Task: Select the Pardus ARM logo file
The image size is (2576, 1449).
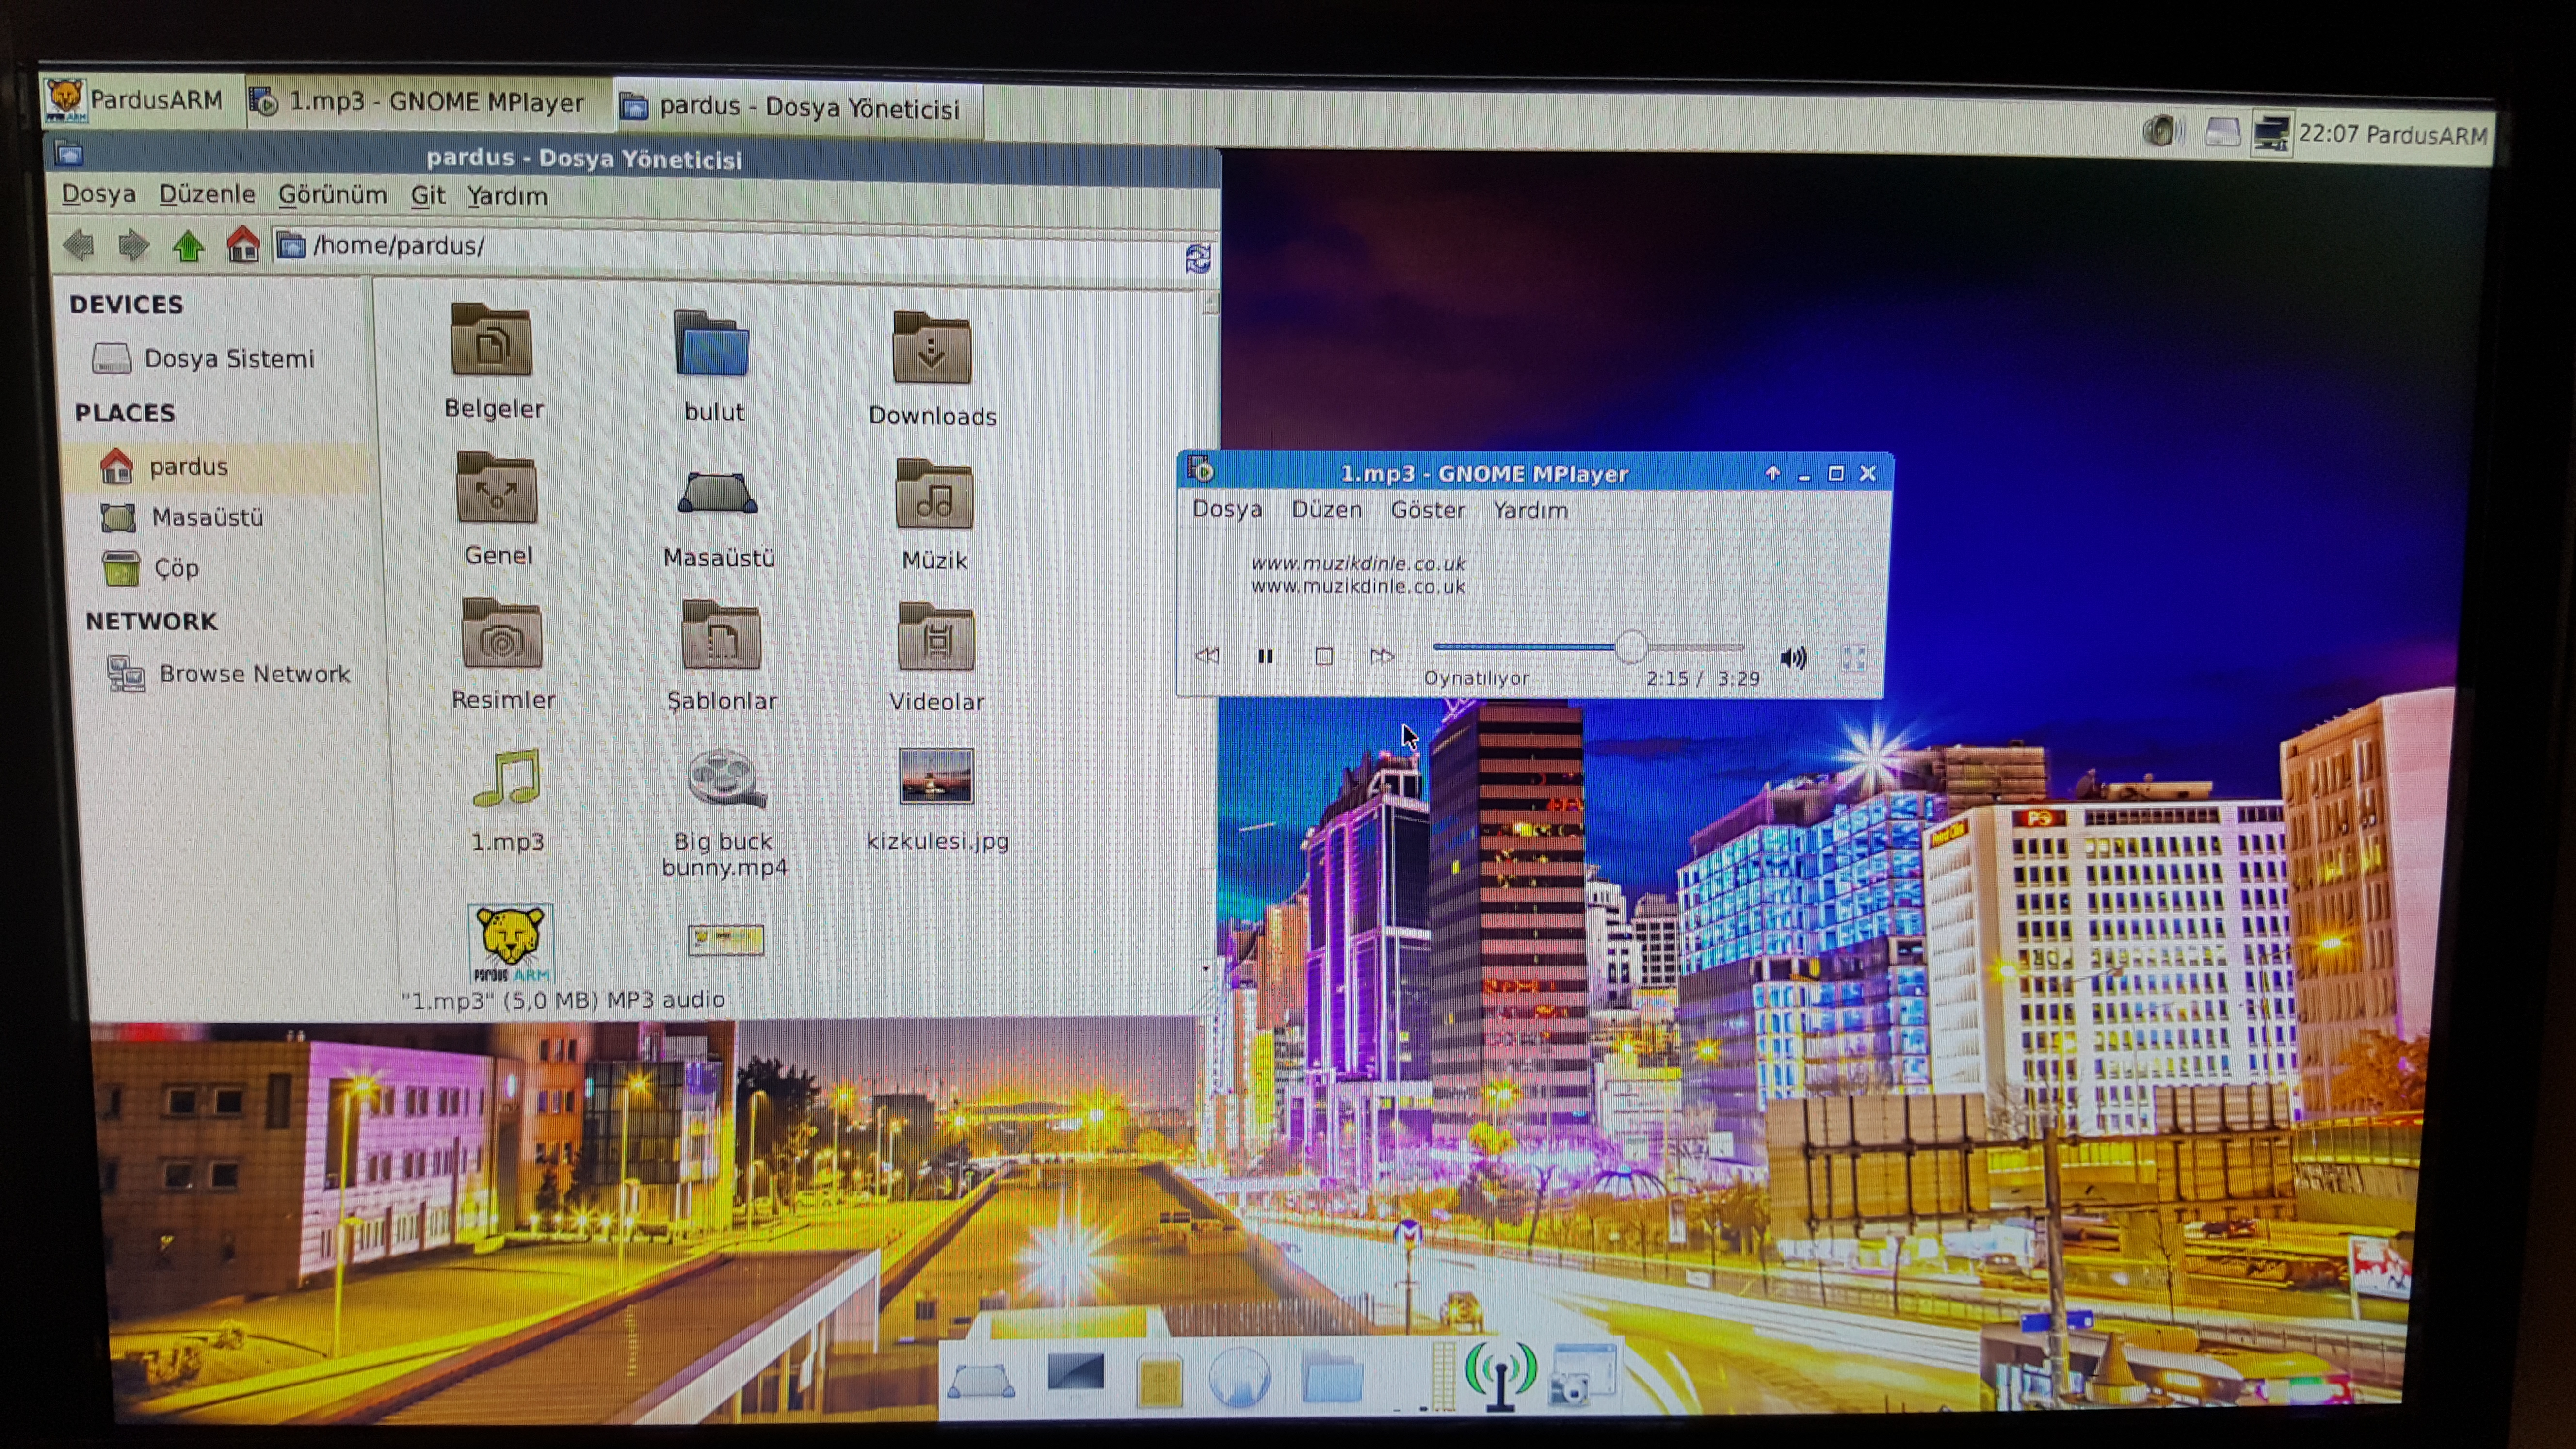Action: point(510,943)
